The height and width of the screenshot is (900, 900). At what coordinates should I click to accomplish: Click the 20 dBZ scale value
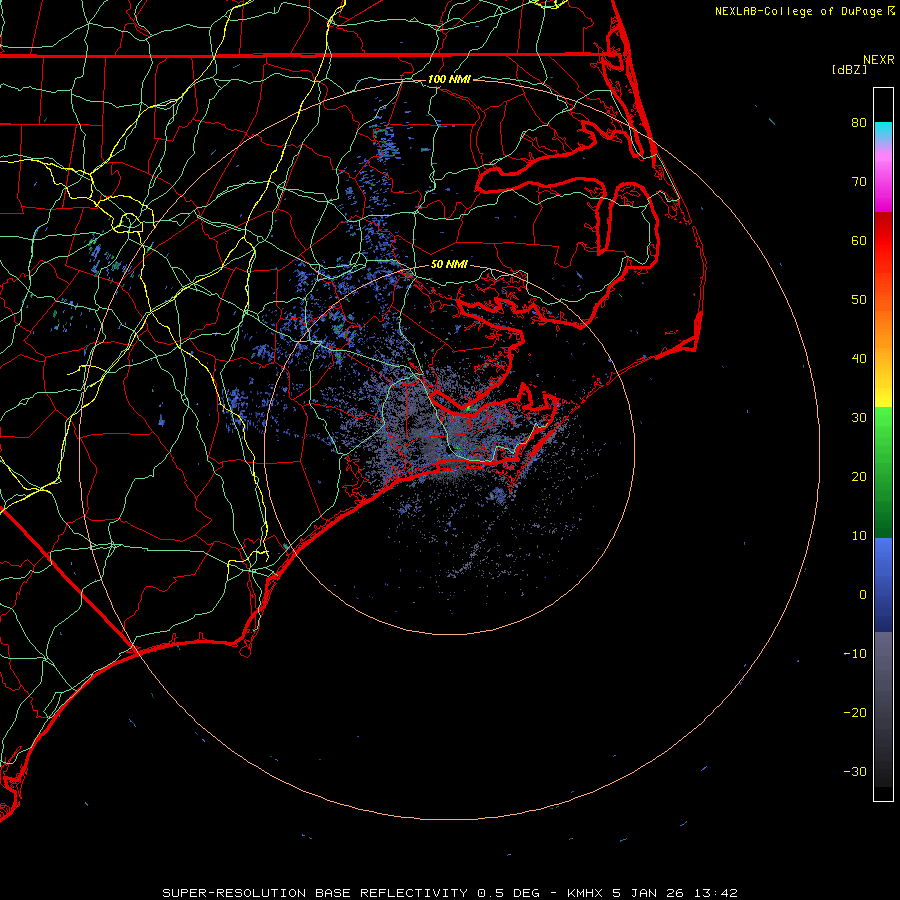[859, 477]
